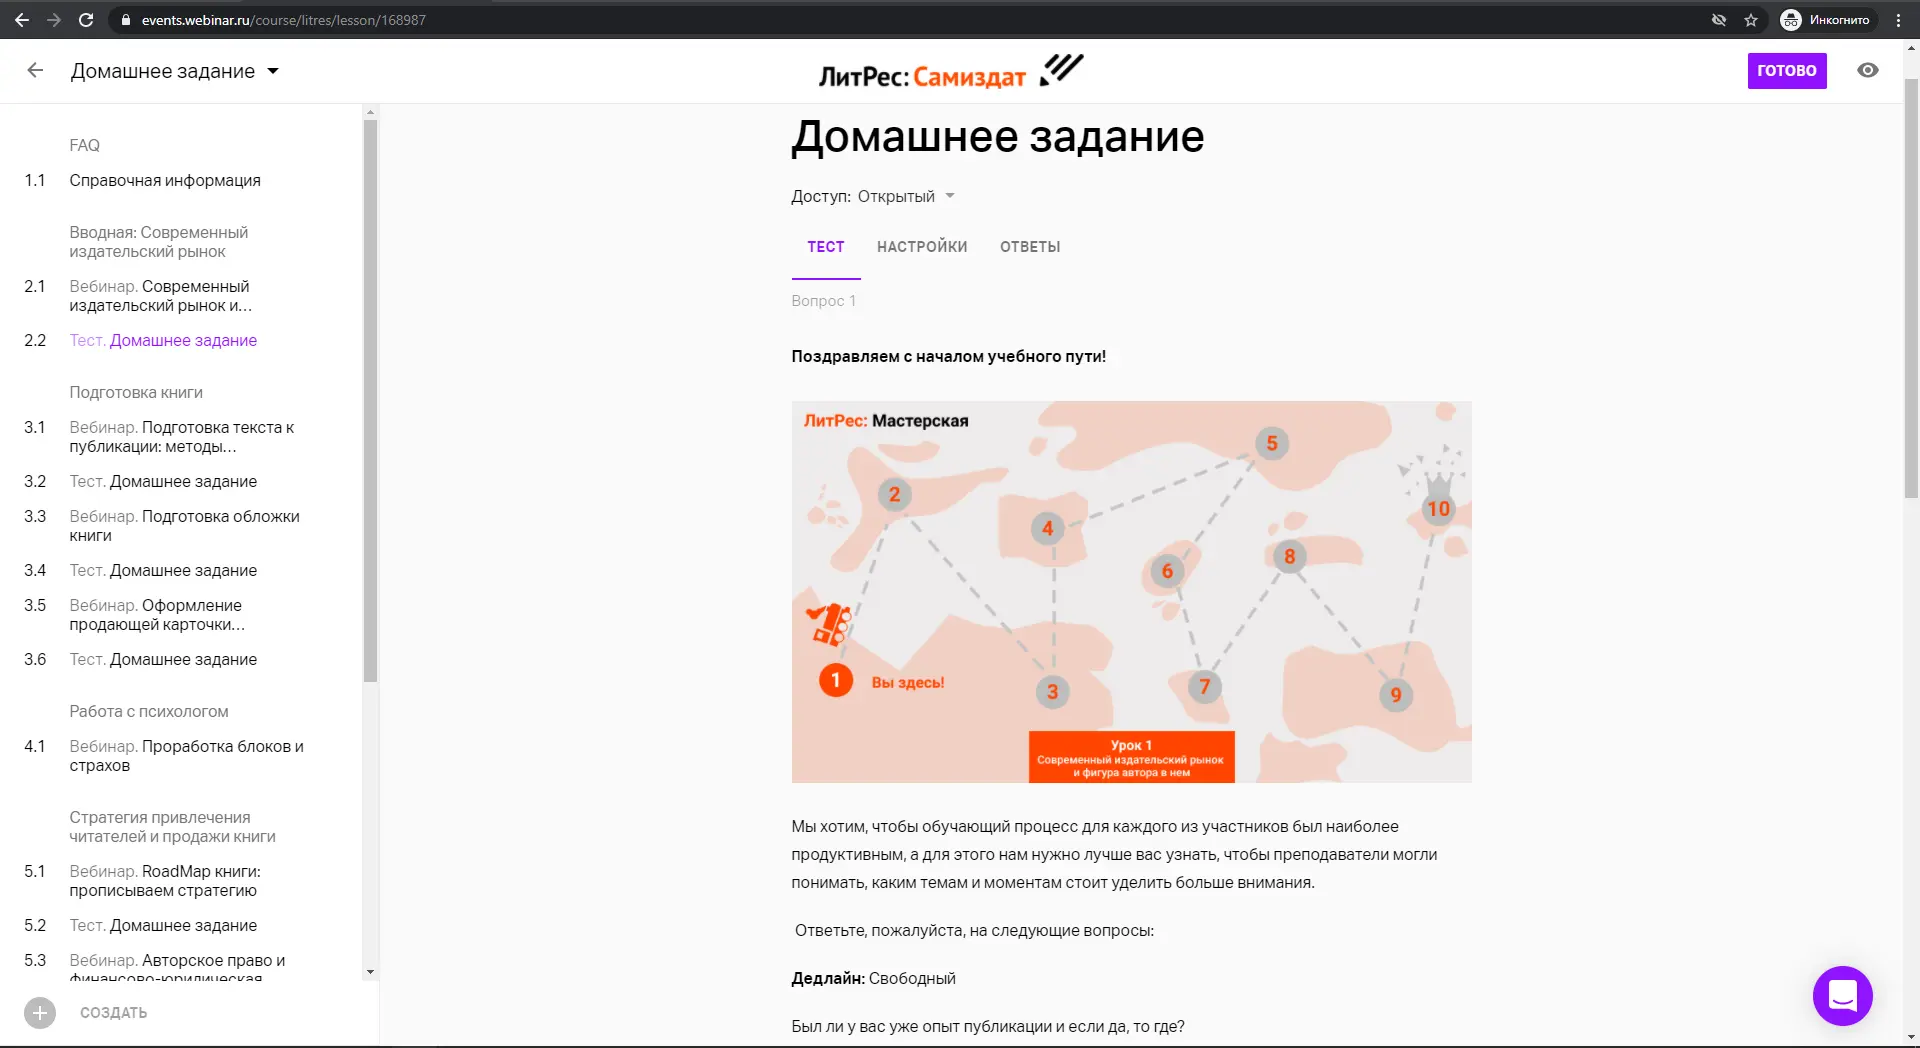Open lesson 1.1 Справочная информация
The image size is (1920, 1048).
[x=165, y=180]
